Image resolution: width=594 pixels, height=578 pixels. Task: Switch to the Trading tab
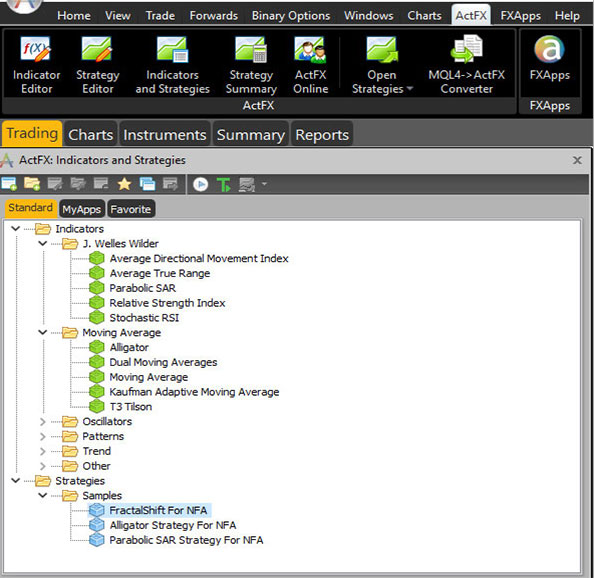(x=32, y=134)
